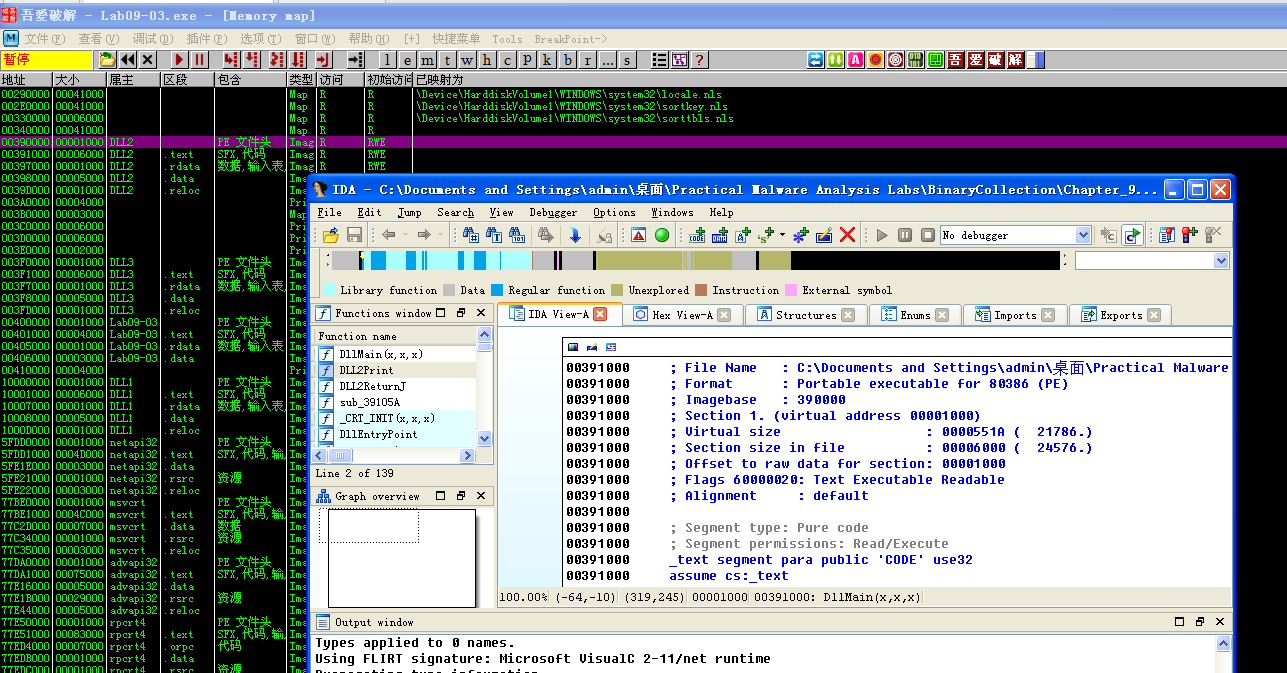Click the IDA Save floppy disk icon

click(x=354, y=235)
